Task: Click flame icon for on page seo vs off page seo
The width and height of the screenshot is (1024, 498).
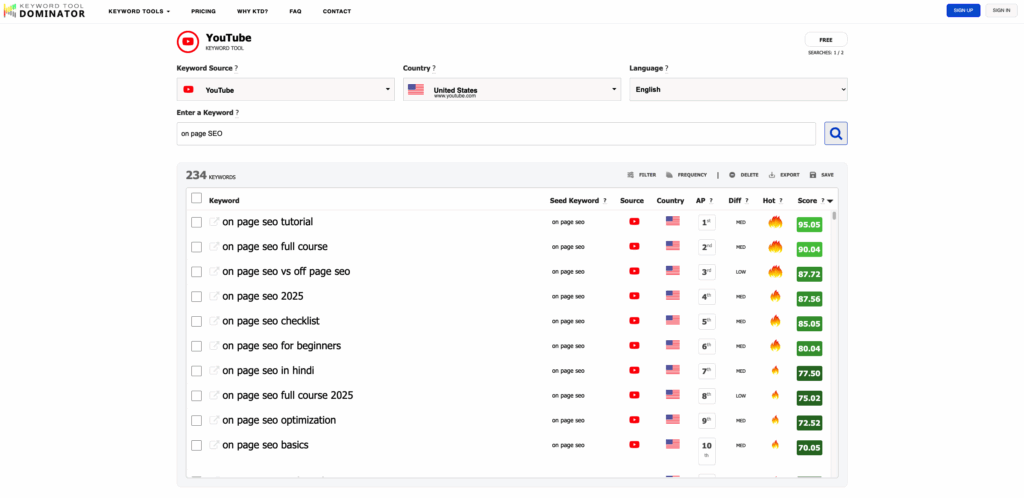Action: click(x=775, y=272)
